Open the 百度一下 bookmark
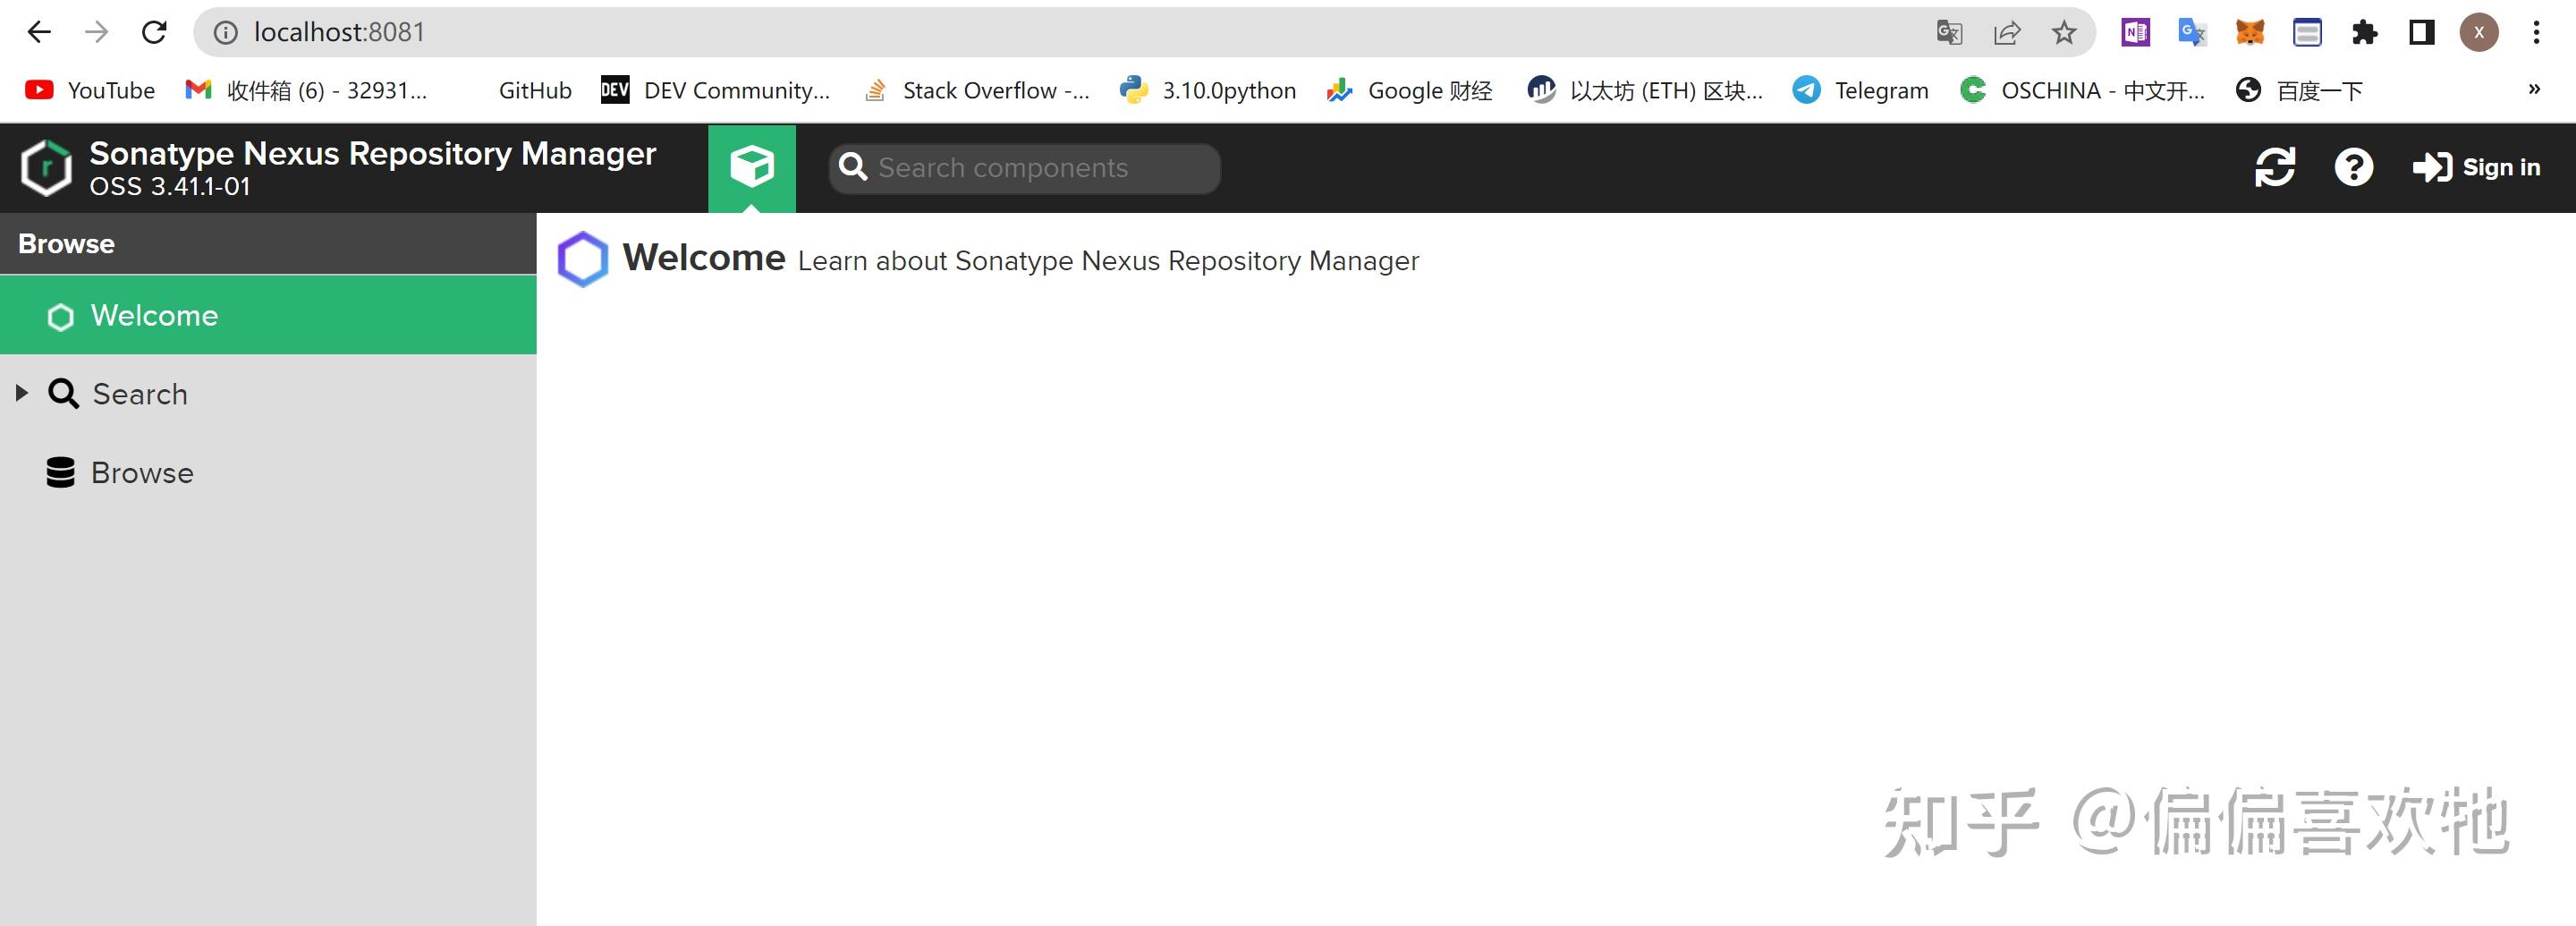This screenshot has height=926, width=2576. pyautogui.click(x=2299, y=90)
